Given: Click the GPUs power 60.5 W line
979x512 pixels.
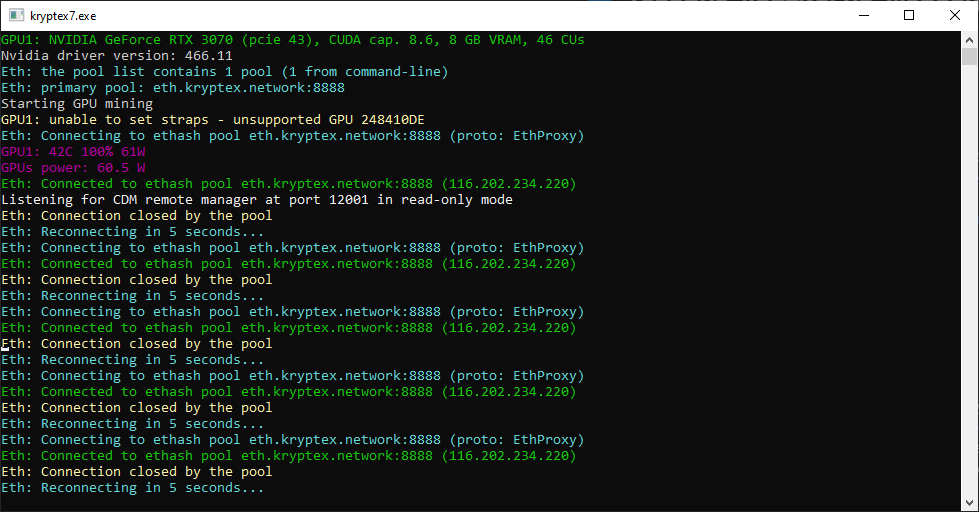Looking at the screenshot, I should point(74,168).
